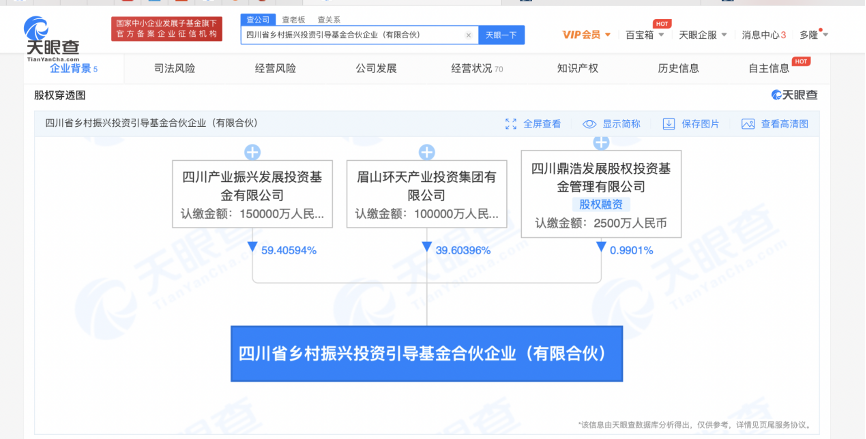866x439 pixels.
Task: Click the red 国家中小企业发展子基金旗下 banner
Action: (166, 29)
